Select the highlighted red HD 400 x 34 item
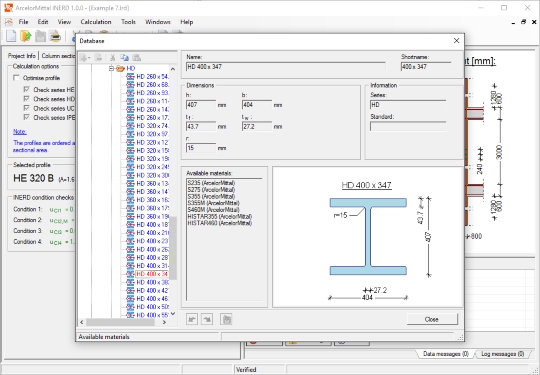Image resolution: width=540 pixels, height=375 pixels. coord(152,274)
